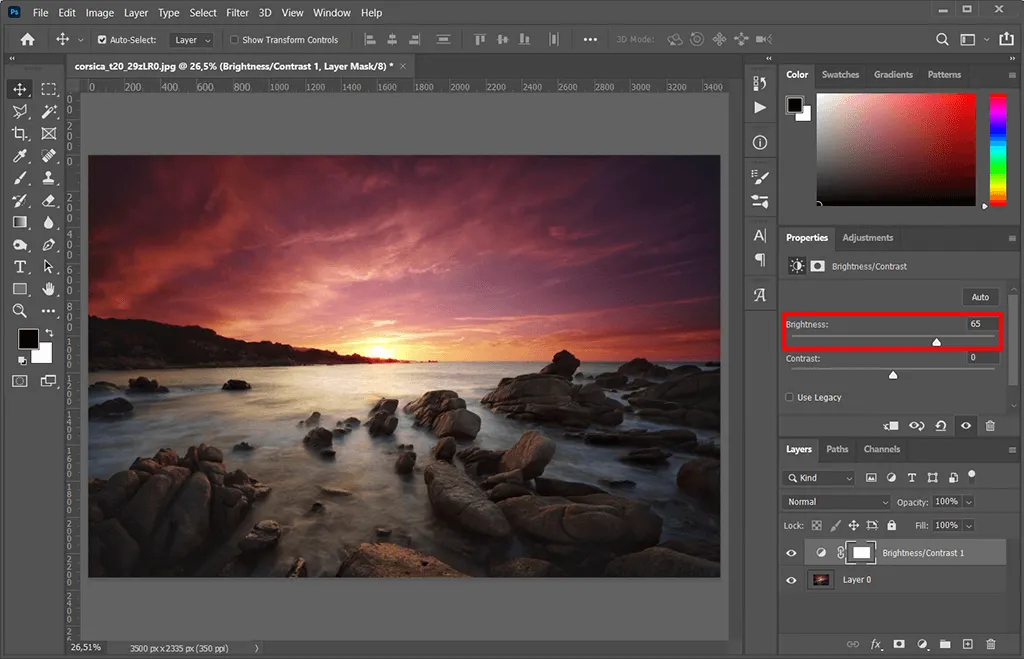Viewport: 1024px width, 659px height.
Task: Select the Crop tool
Action: click(20, 133)
